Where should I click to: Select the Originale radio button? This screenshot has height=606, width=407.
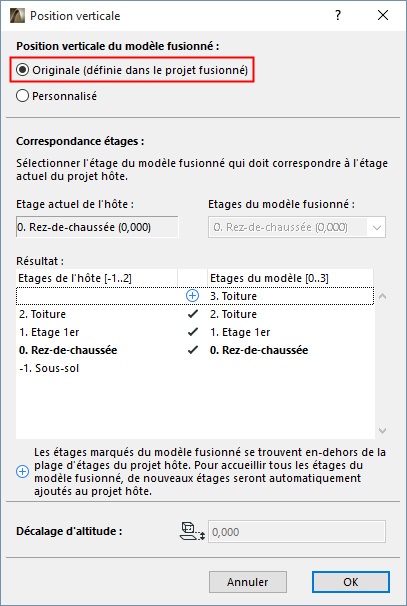pos(22,70)
